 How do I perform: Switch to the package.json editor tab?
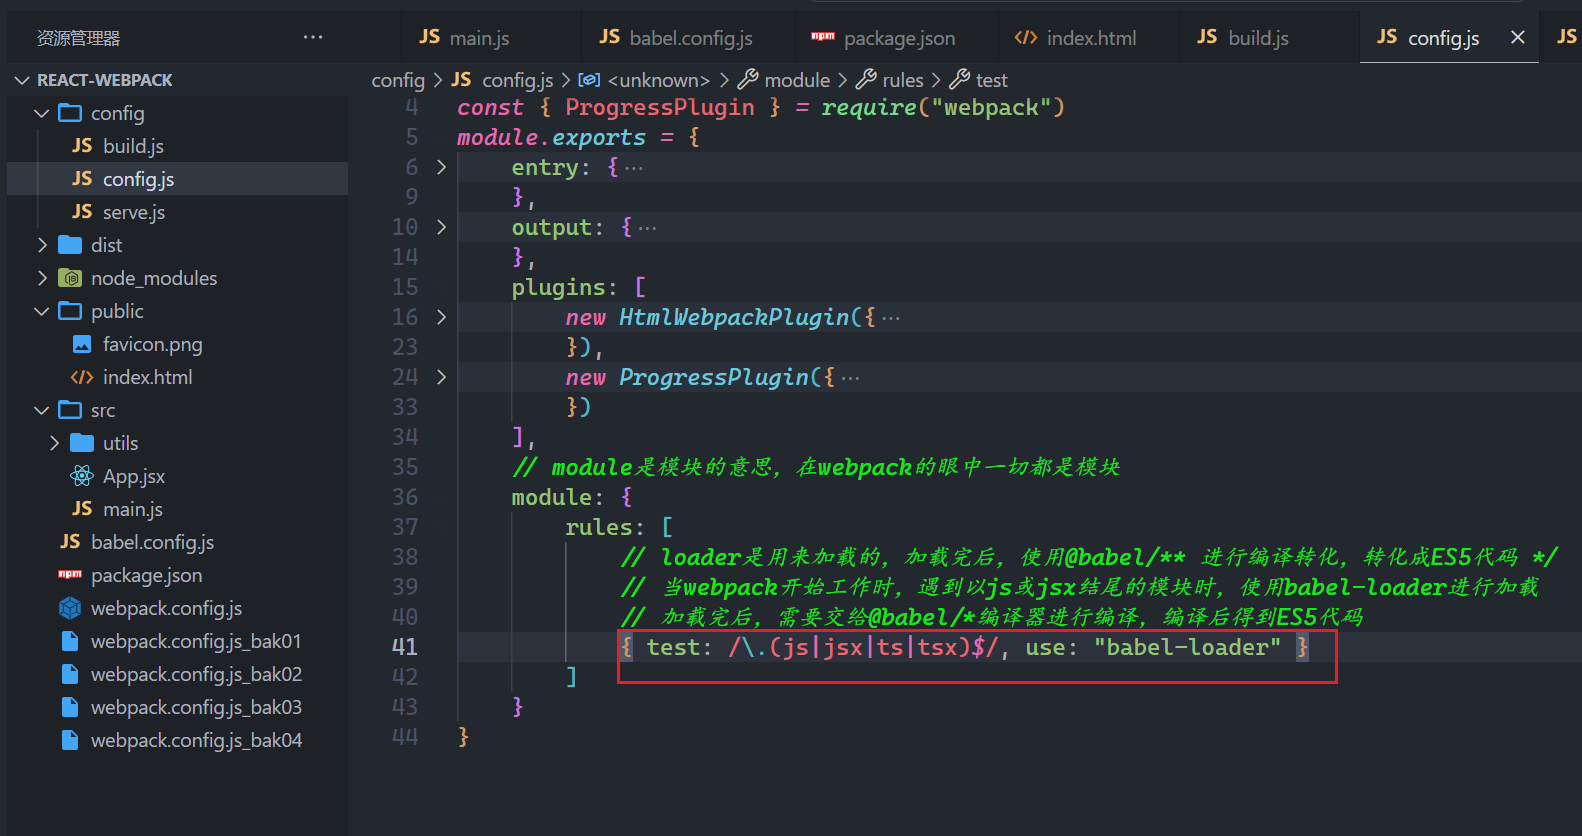pos(896,38)
